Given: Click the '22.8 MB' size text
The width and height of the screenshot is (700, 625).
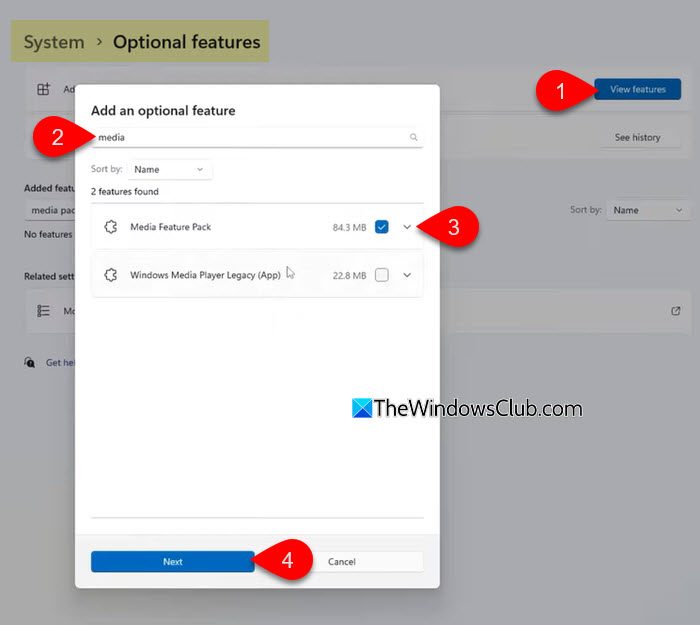Looking at the screenshot, I should pyautogui.click(x=349, y=275).
